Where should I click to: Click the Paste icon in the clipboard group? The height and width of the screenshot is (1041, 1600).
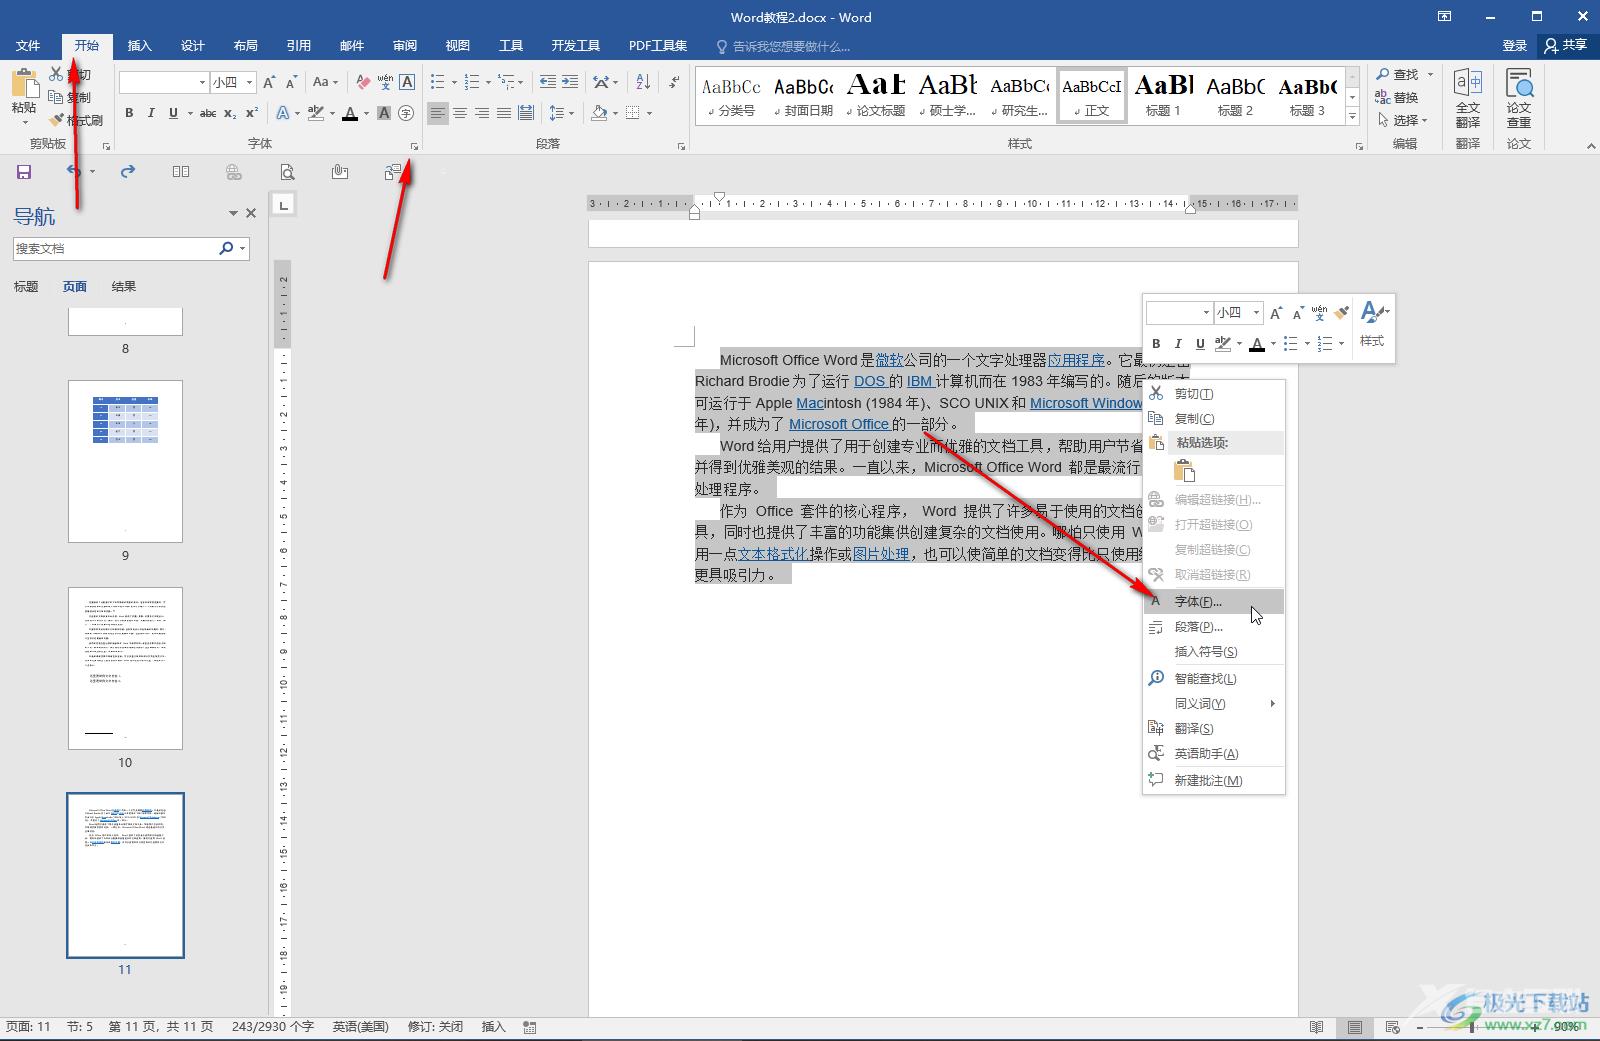tap(24, 83)
